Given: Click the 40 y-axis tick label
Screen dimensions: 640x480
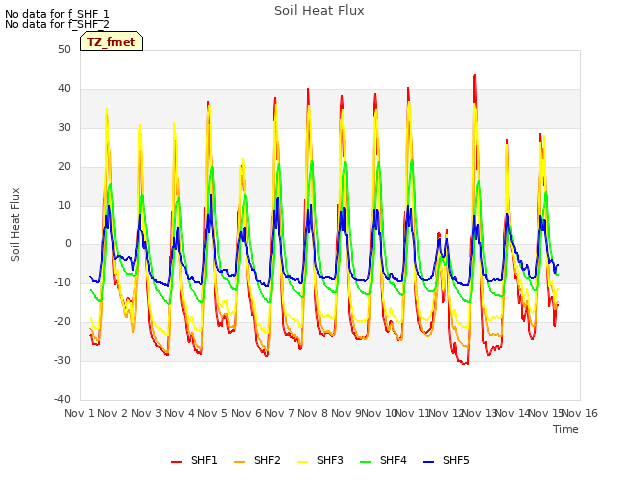Looking at the screenshot, I should (x=64, y=88).
